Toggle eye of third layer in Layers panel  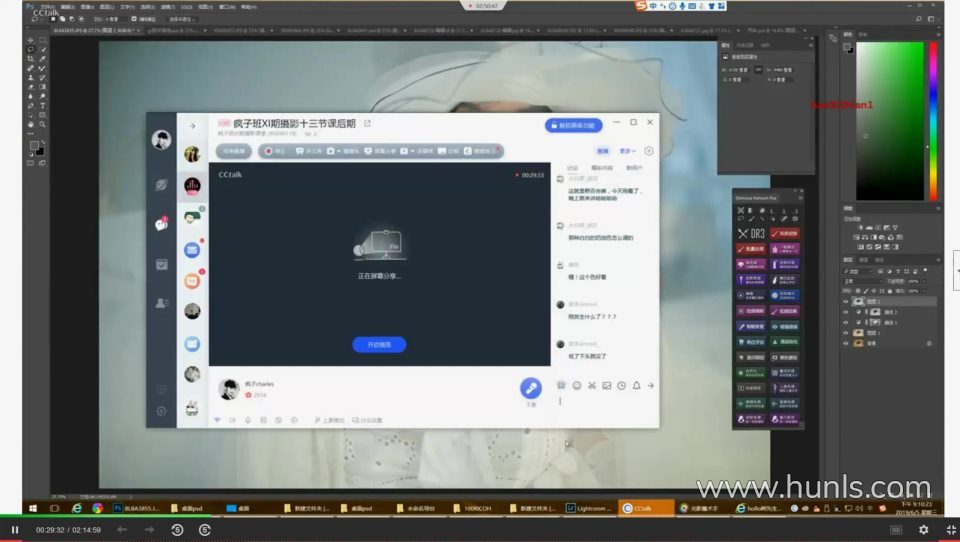(x=846, y=323)
